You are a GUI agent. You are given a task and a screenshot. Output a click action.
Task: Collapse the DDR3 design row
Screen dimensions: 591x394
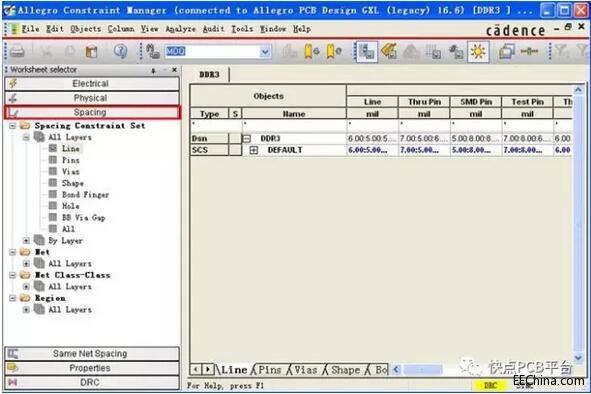pos(247,139)
